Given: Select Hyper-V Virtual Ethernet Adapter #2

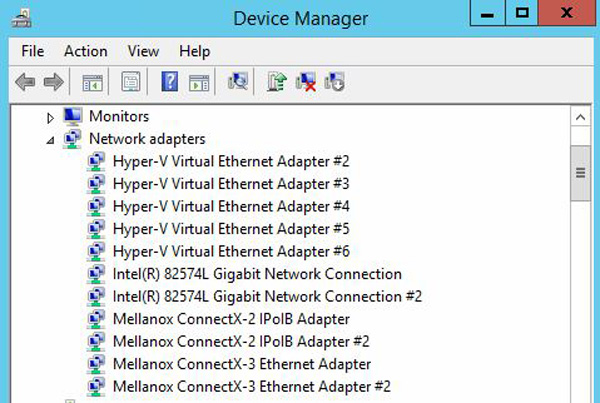Looking at the screenshot, I should 230,161.
